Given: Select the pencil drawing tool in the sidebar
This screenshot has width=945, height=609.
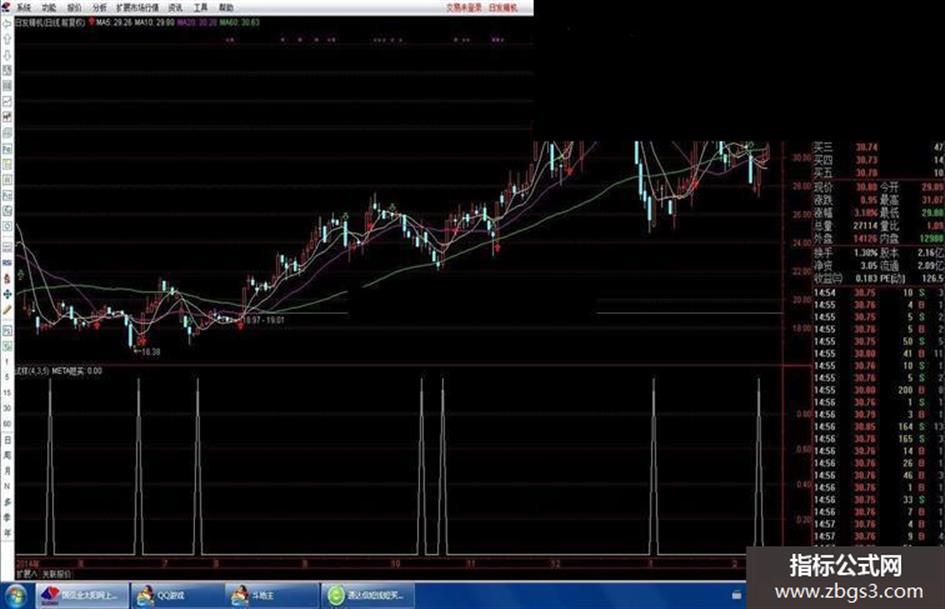Looking at the screenshot, I should (7, 309).
